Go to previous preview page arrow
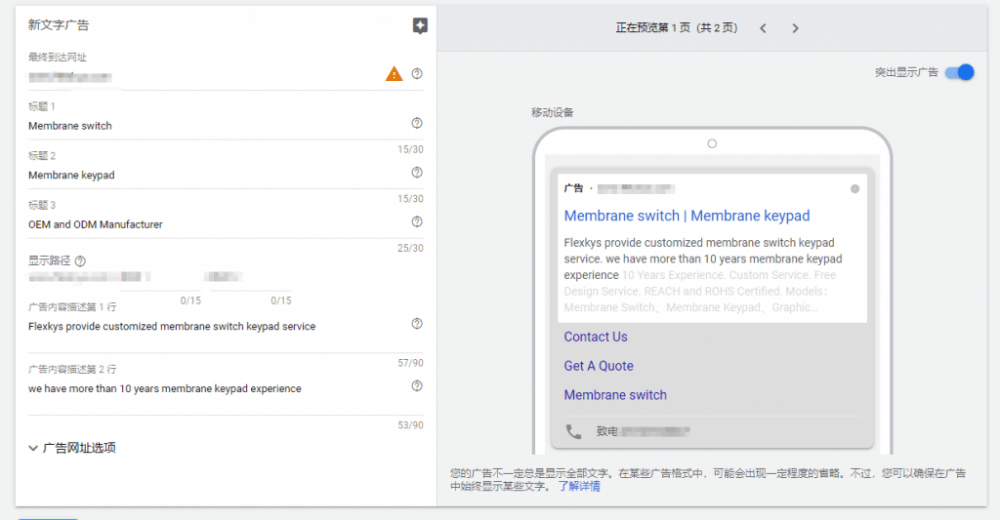The width and height of the screenshot is (1000, 520). tap(763, 28)
